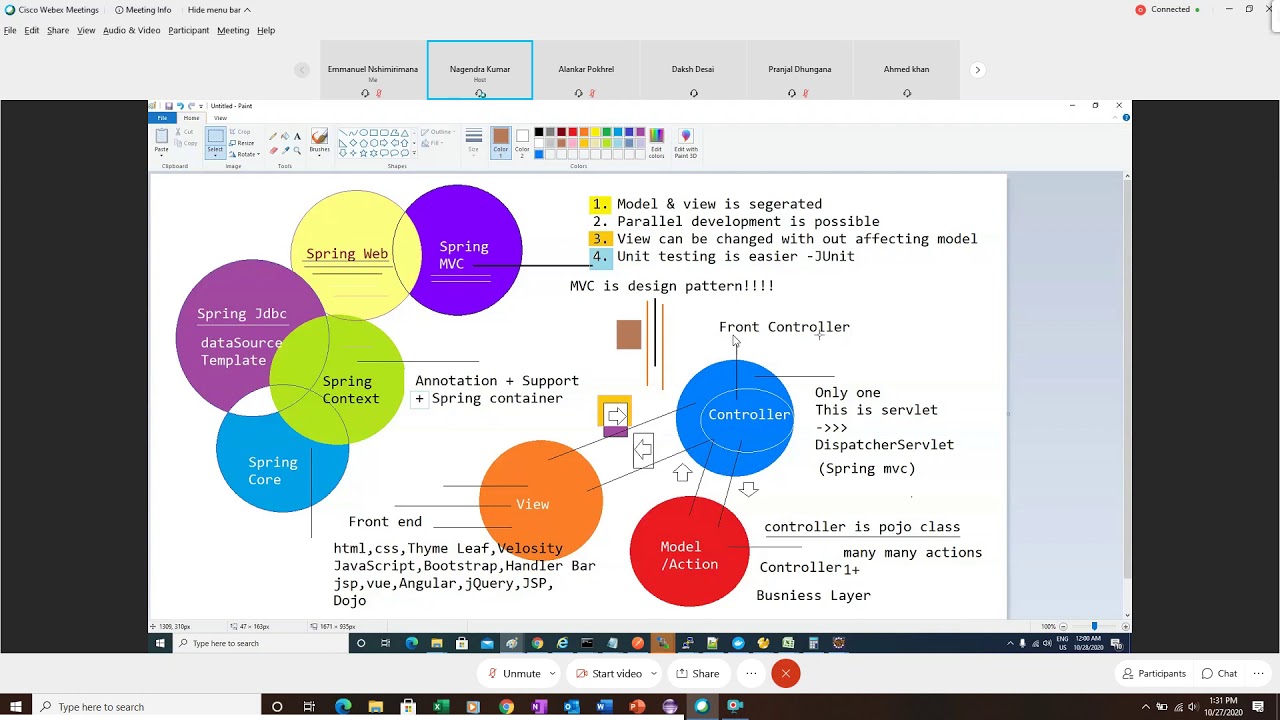The image size is (1280, 720).
Task: Launch PowerPoint from the bottom taskbar
Action: 636,707
